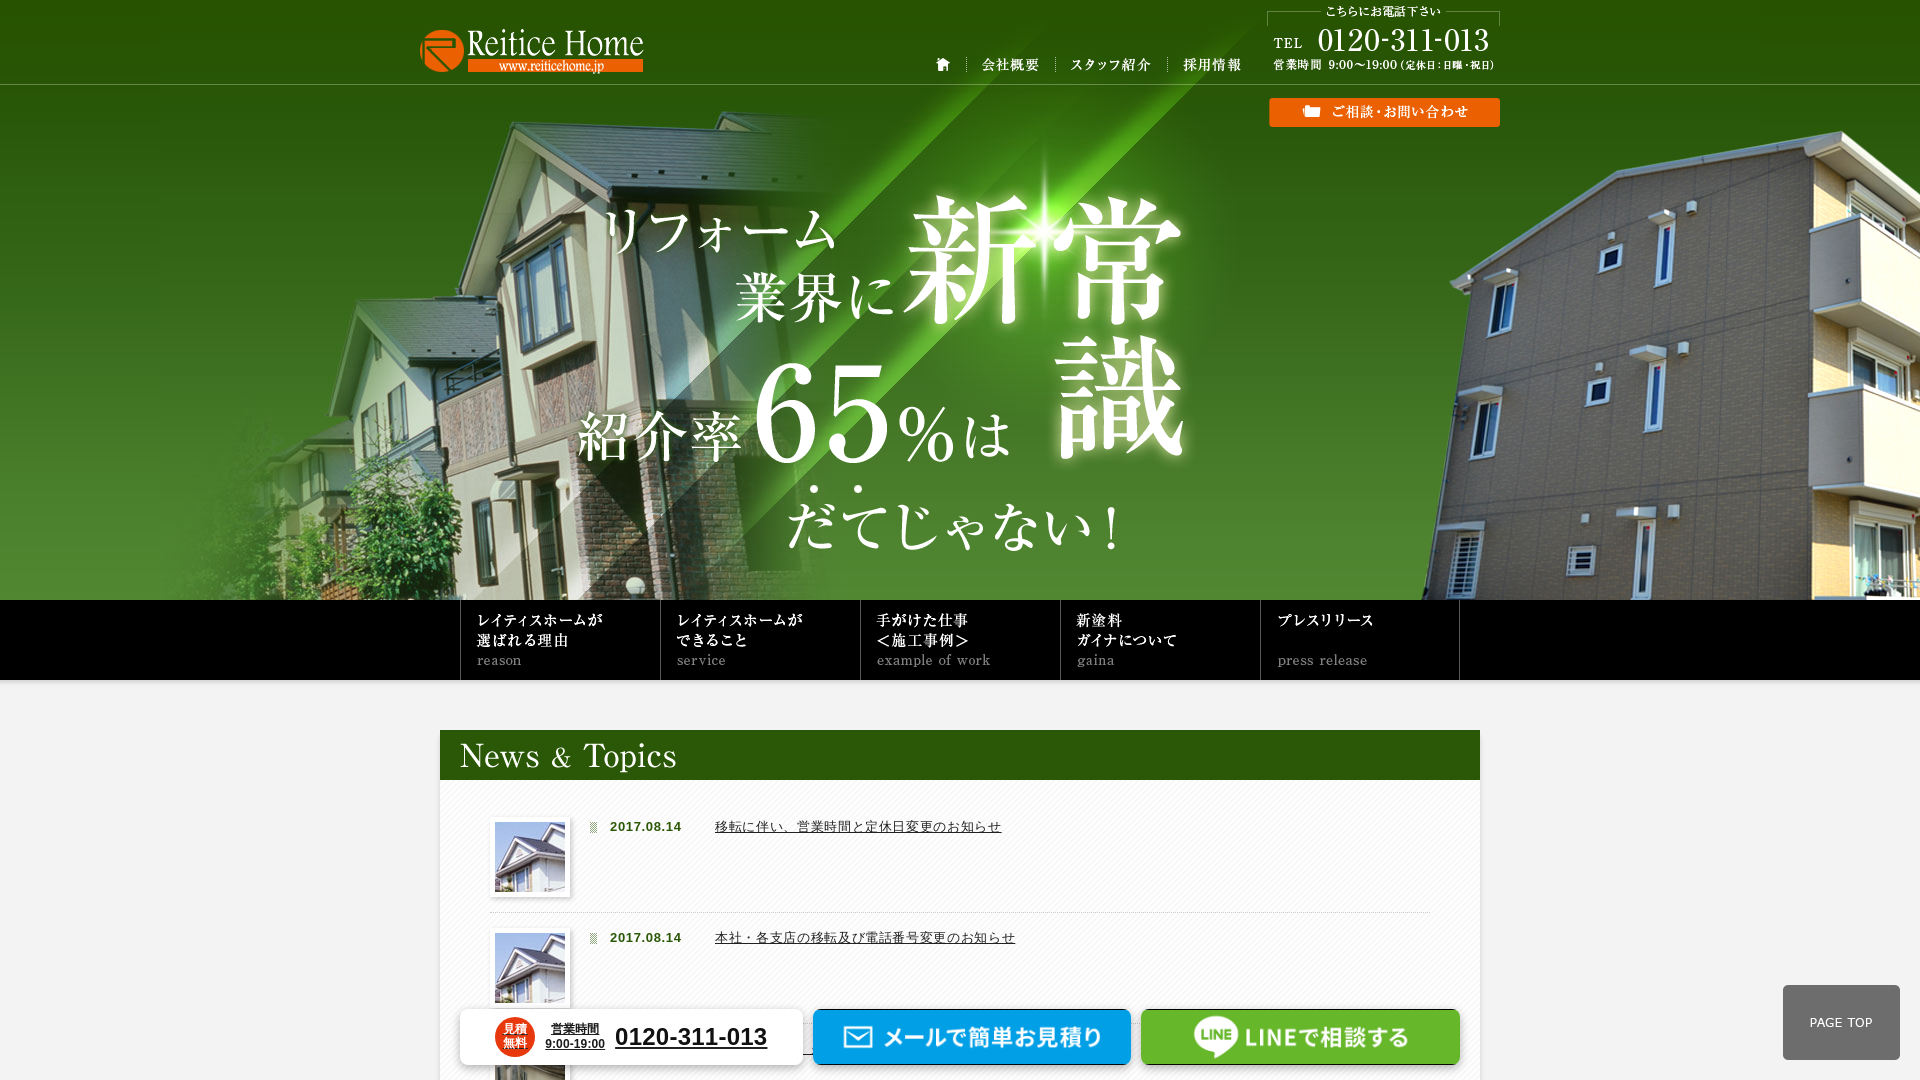The height and width of the screenshot is (1080, 1920).
Task: Open 採用情報 recruitment page
Action: pos(1212,65)
